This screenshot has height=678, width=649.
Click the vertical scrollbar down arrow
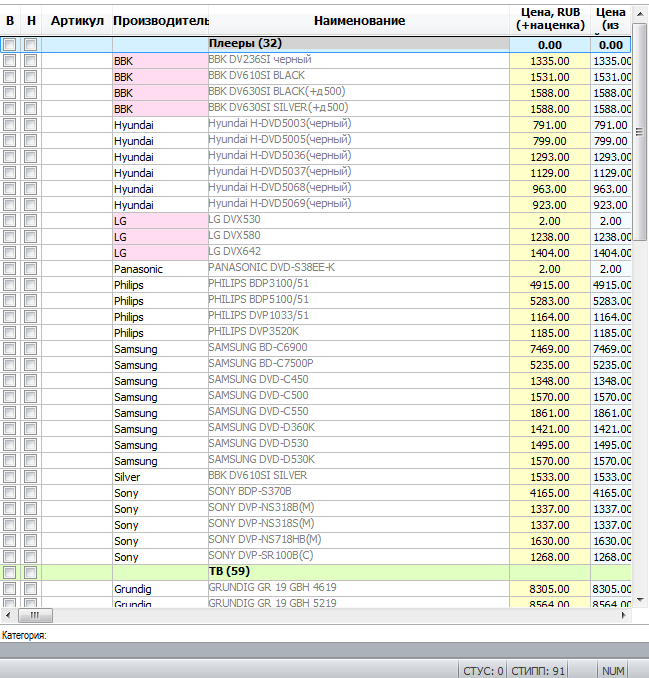(x=640, y=600)
